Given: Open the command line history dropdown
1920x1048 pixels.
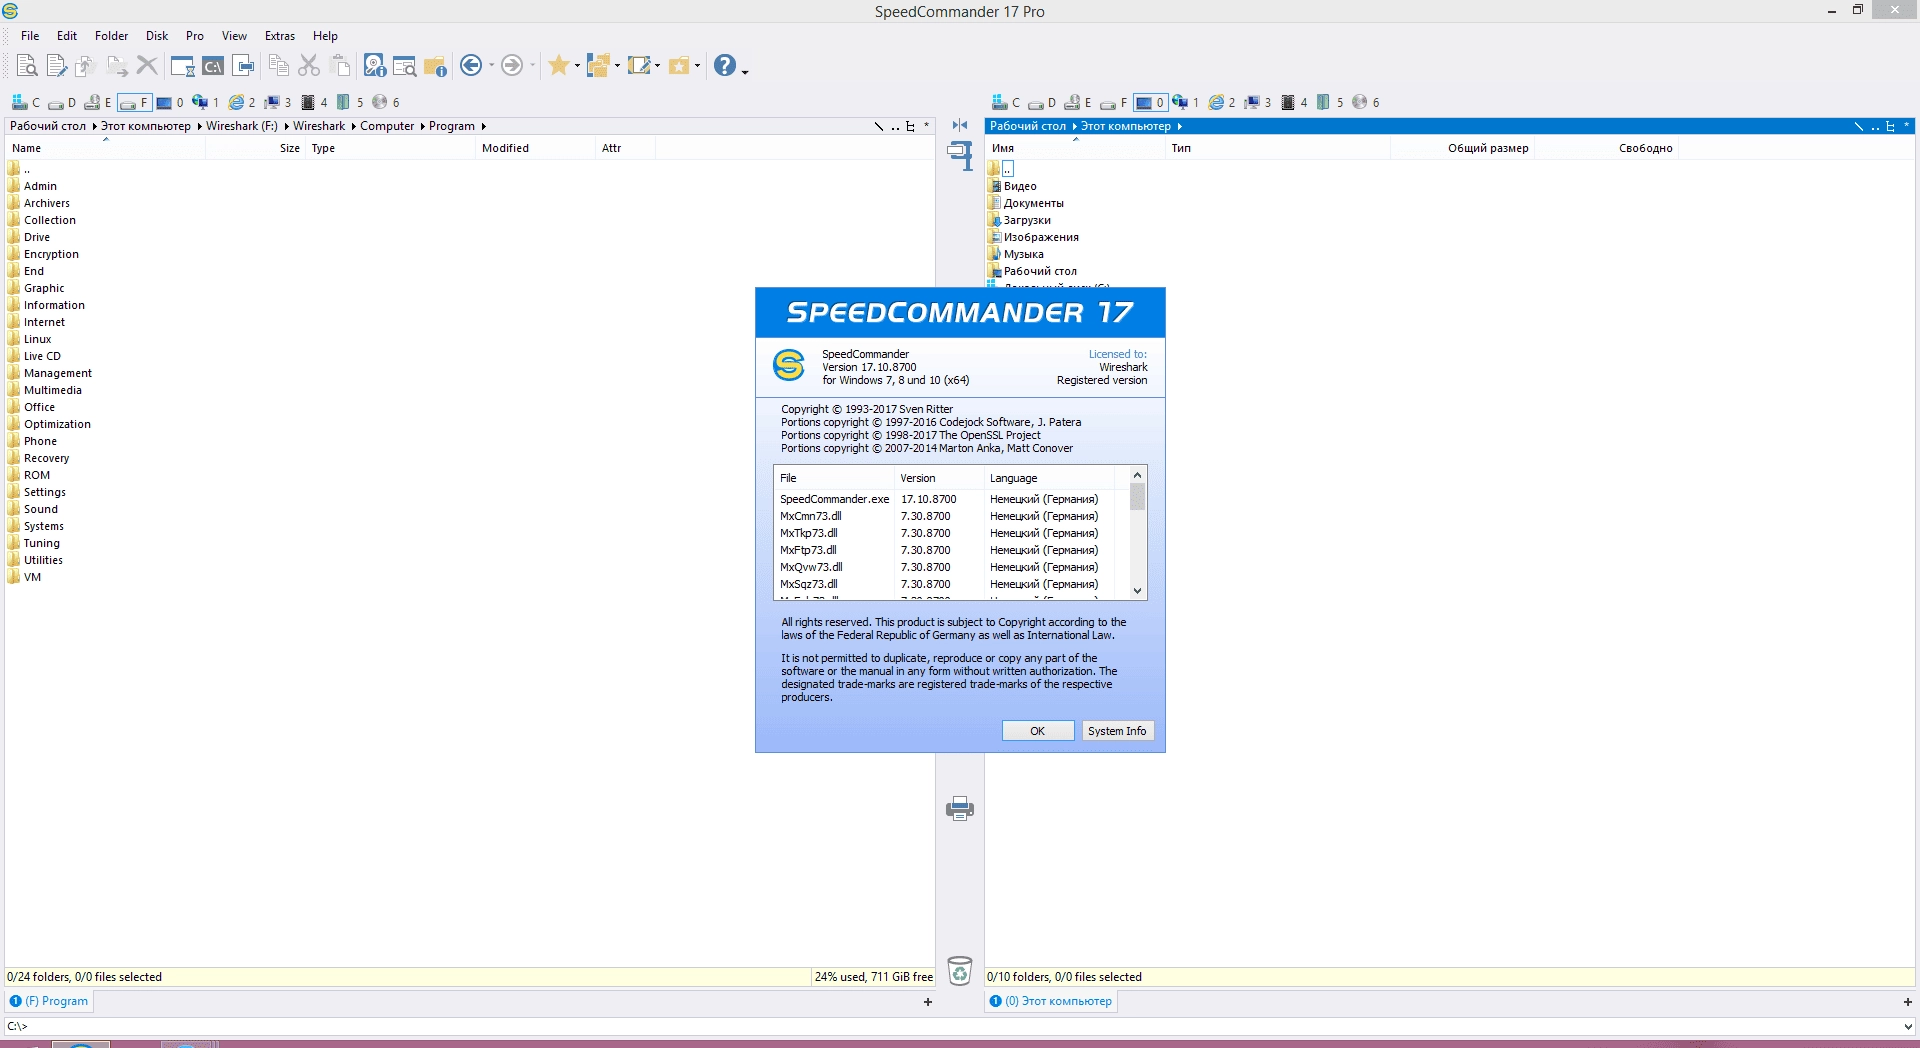Looking at the screenshot, I should click(1908, 1026).
